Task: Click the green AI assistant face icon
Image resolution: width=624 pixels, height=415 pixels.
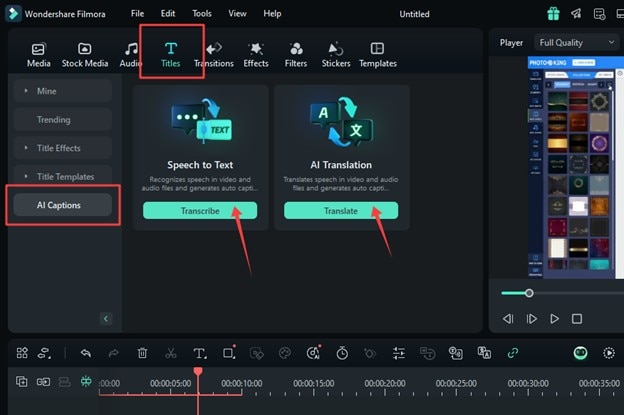Action: (580, 353)
